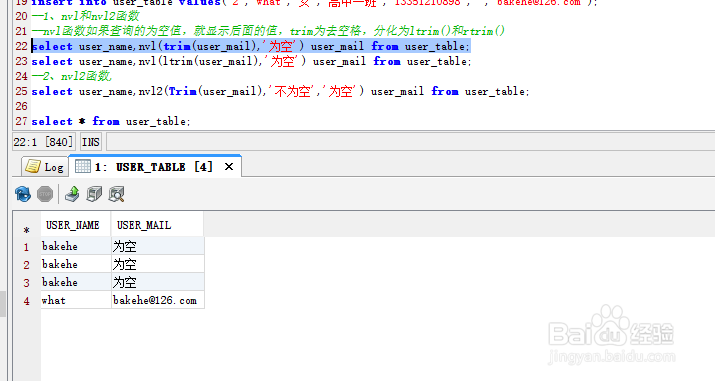
Task: Click comment line 20 about nvl和nvl2函数
Action: coord(85,16)
